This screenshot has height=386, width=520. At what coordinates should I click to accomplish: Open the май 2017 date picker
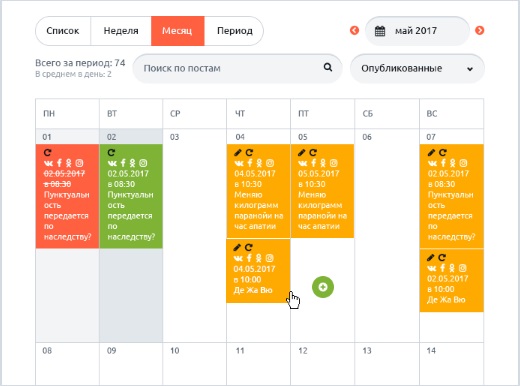tap(417, 31)
